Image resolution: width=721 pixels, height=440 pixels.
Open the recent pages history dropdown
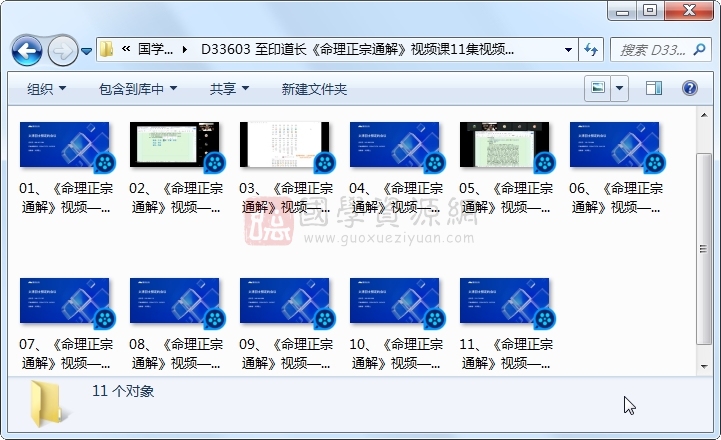tap(86, 51)
